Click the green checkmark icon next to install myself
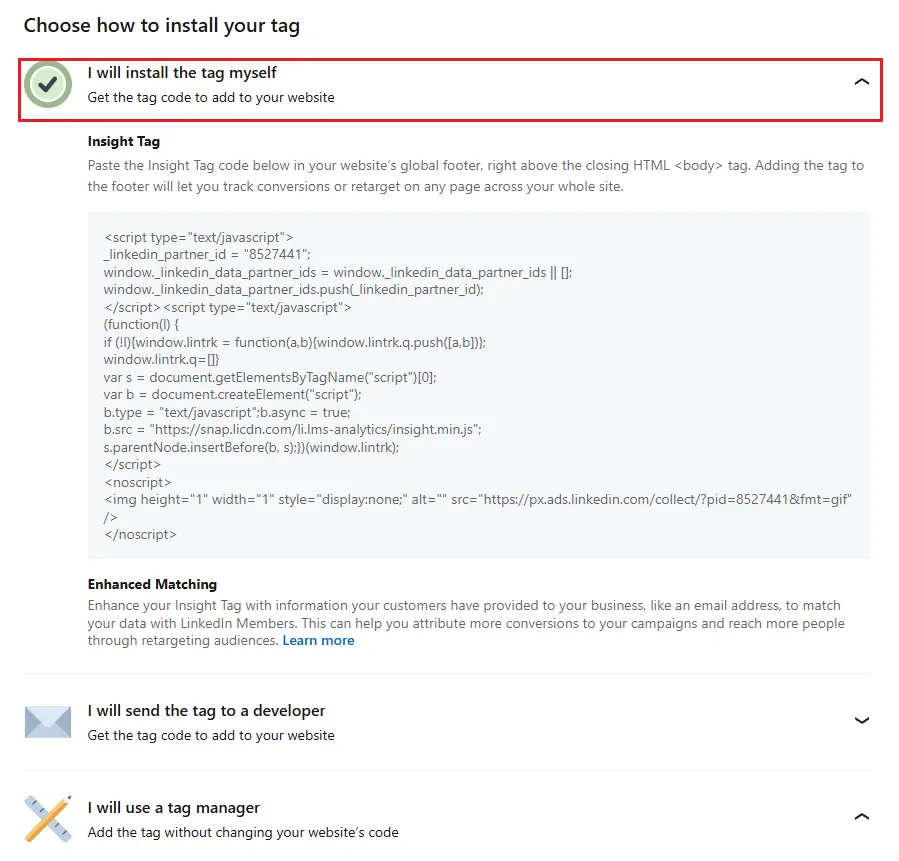Viewport: 899px width, 861px height. pyautogui.click(x=47, y=85)
